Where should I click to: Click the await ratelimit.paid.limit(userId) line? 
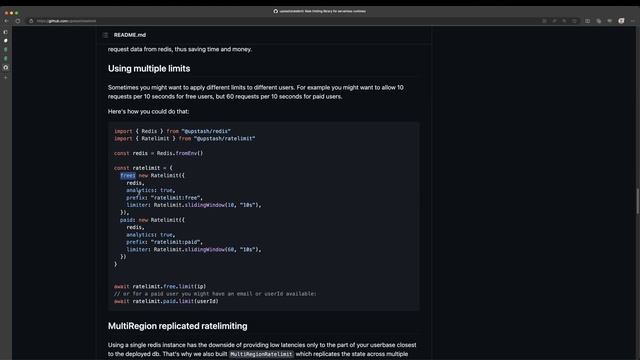(x=166, y=301)
